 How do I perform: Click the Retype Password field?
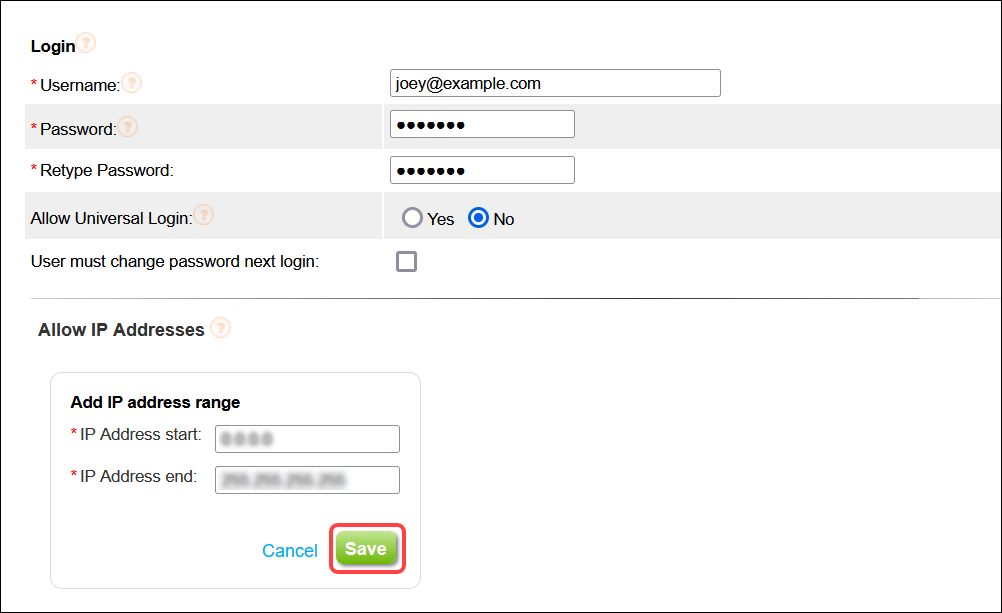click(x=482, y=169)
